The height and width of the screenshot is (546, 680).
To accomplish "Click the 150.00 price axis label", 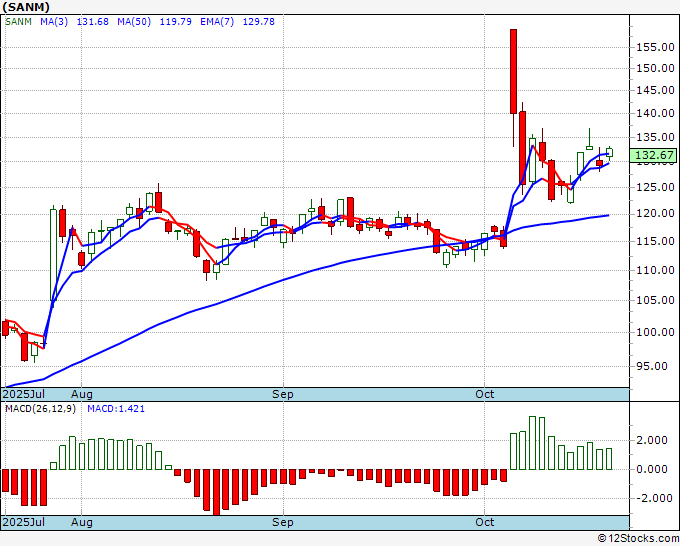I will pos(655,68).
